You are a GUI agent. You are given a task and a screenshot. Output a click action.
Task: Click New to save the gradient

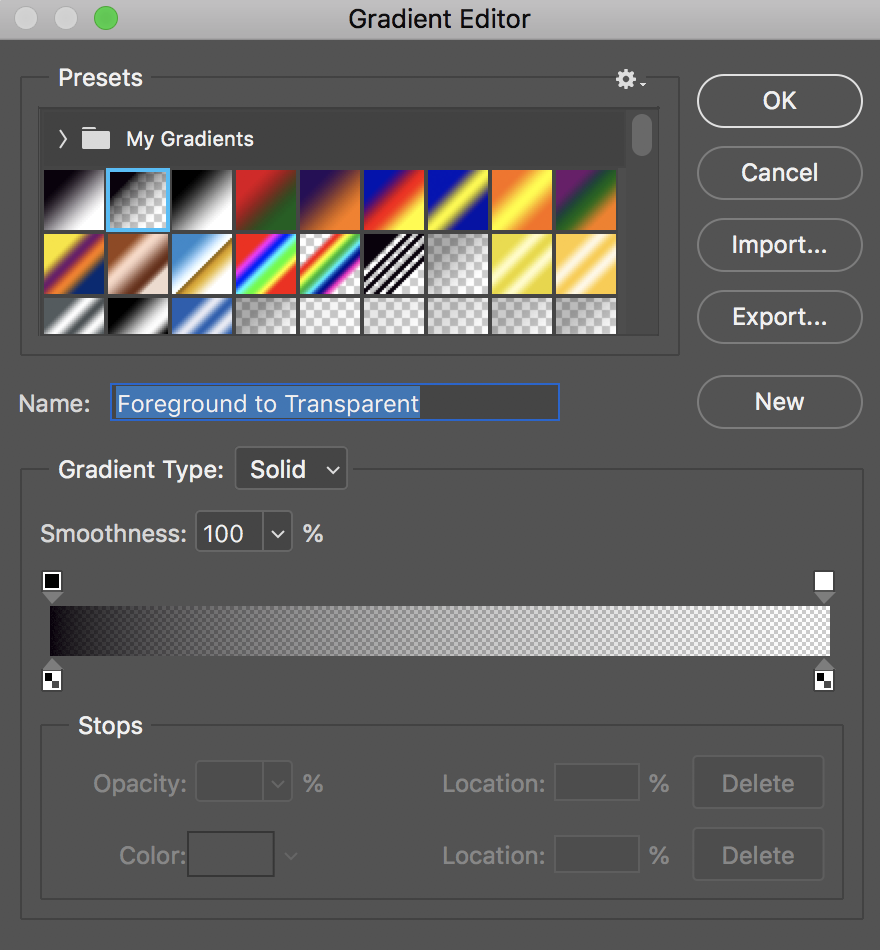pos(779,402)
